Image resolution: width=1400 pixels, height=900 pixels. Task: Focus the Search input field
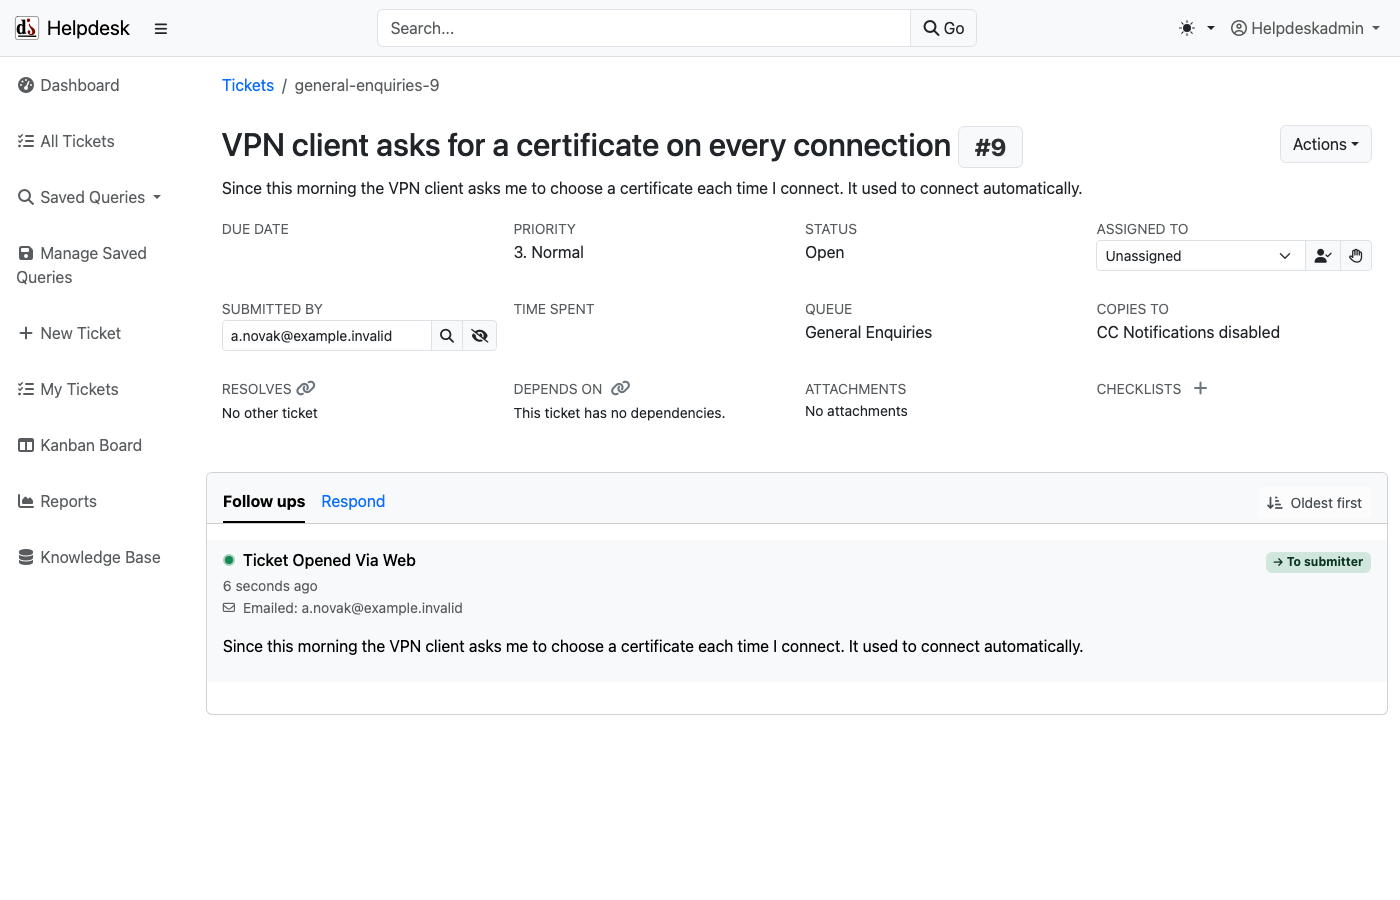tap(644, 28)
